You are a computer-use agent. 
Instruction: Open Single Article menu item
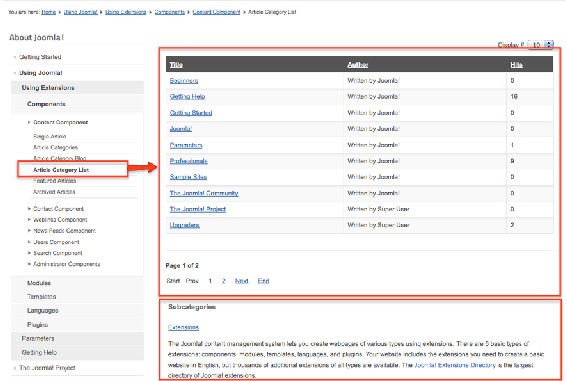pyautogui.click(x=50, y=136)
